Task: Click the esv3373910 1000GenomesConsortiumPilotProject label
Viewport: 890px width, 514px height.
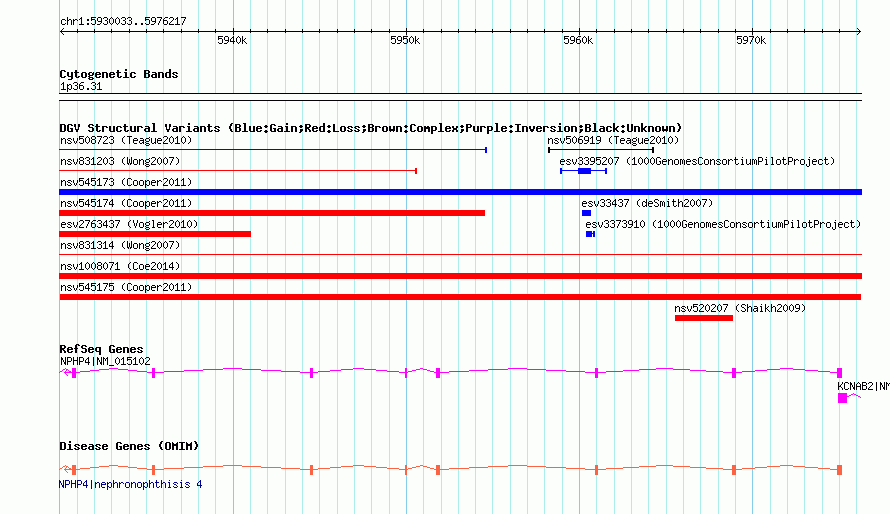Action: coord(723,224)
